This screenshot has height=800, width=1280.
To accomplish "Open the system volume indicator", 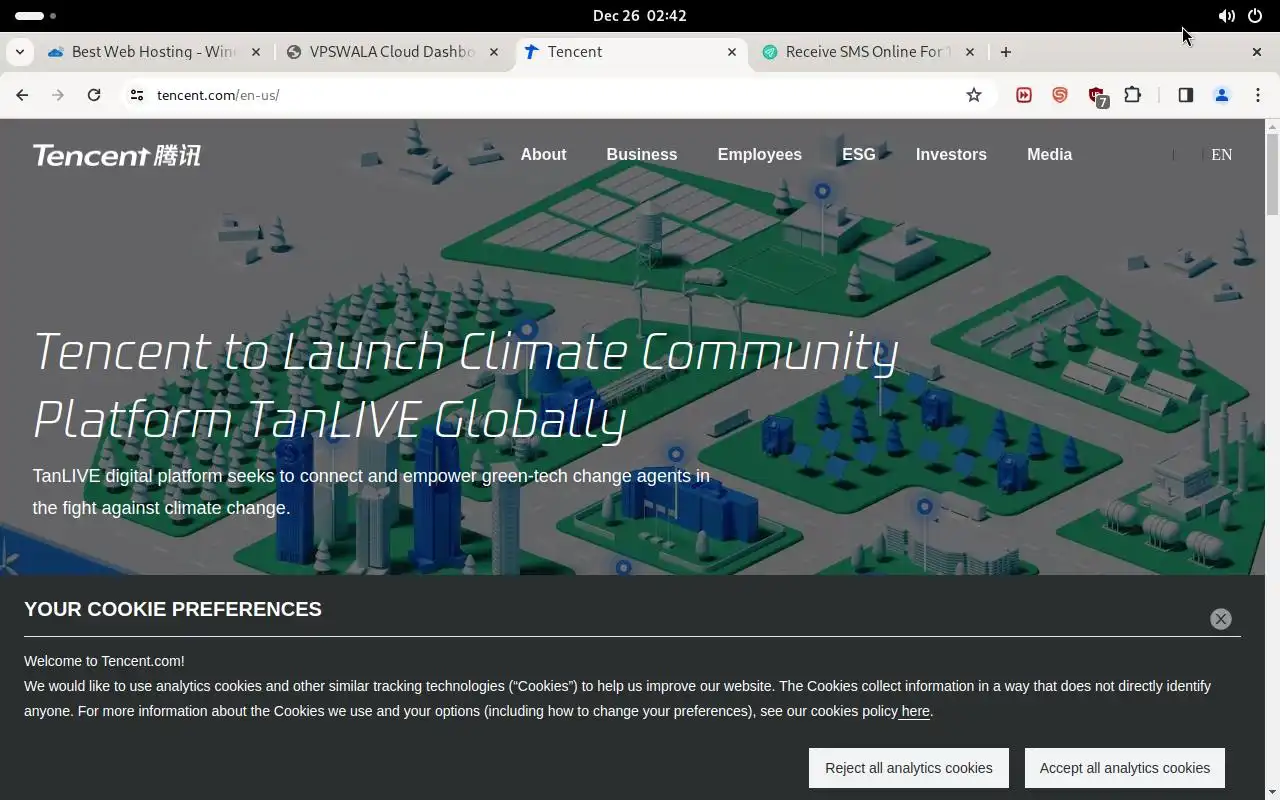I will click(x=1226, y=16).
